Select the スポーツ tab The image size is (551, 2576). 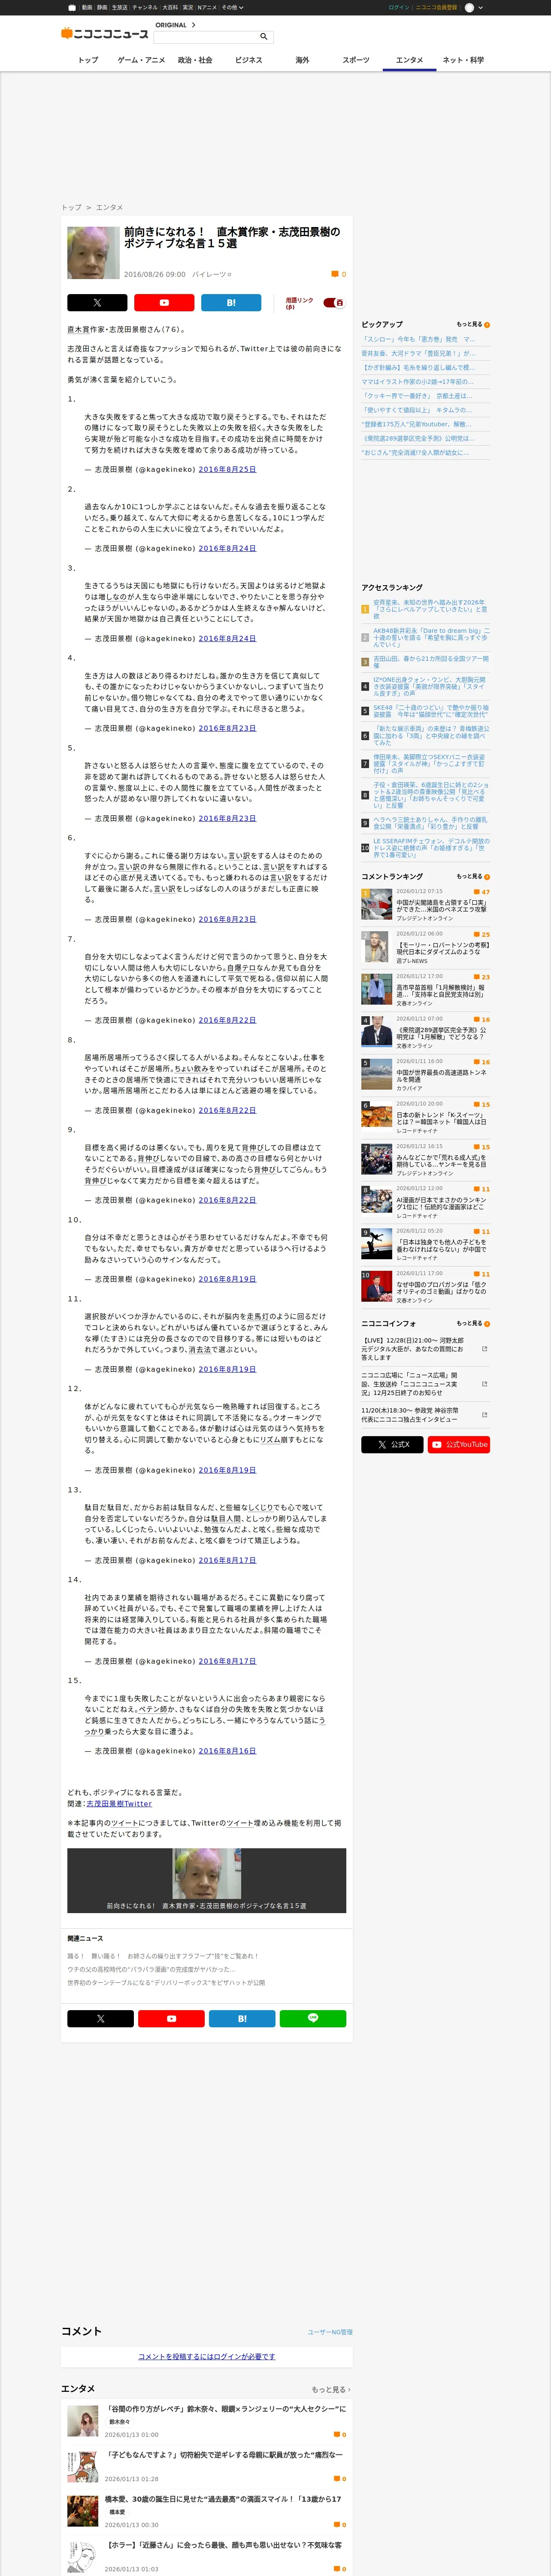click(356, 60)
